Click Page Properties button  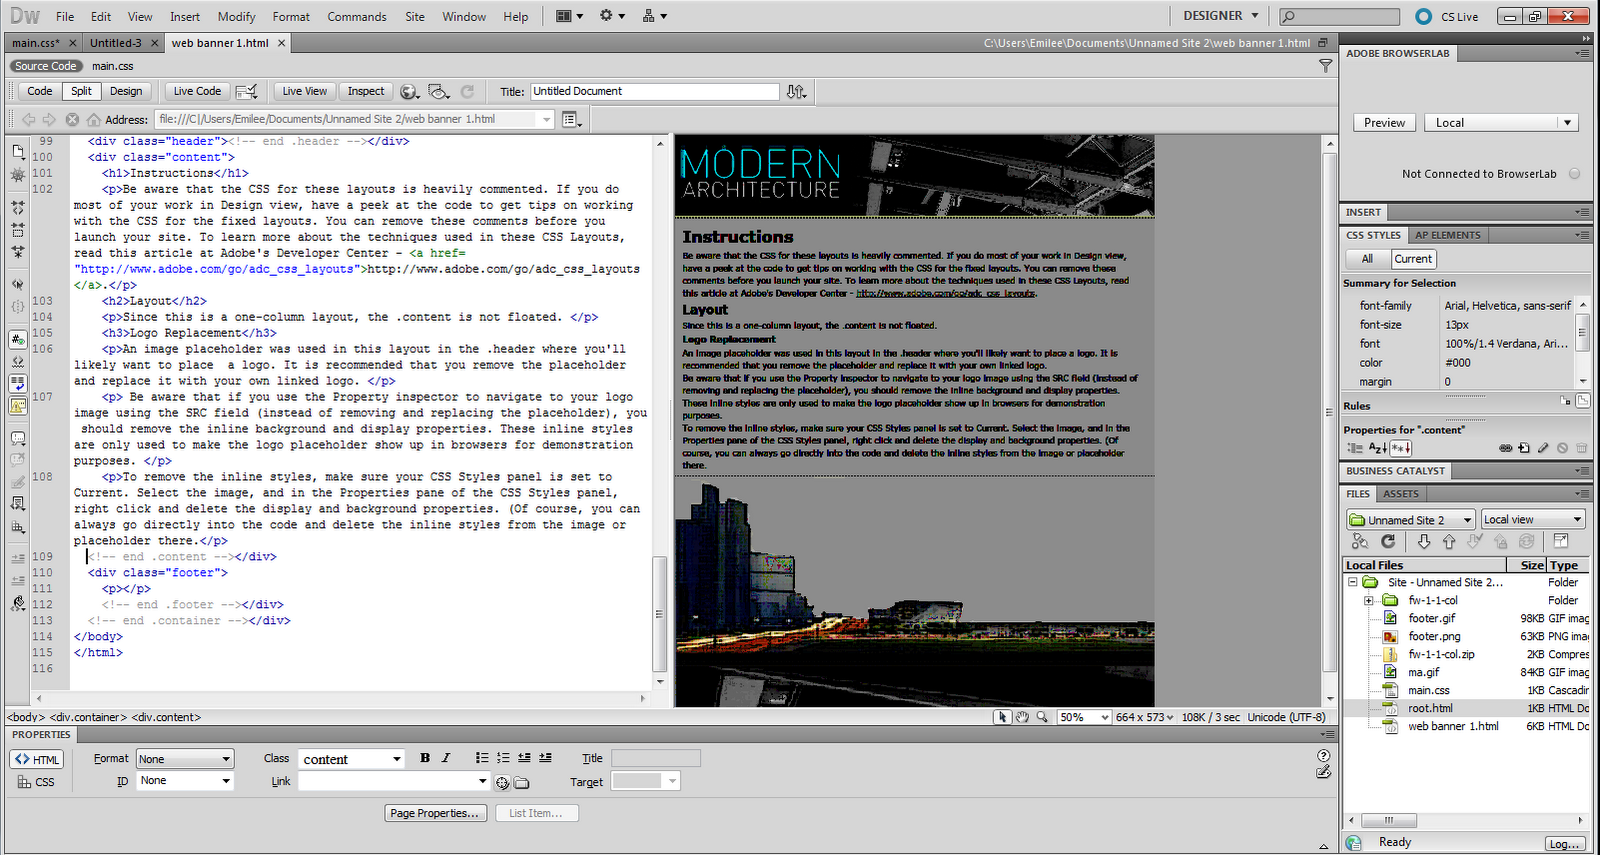point(437,813)
